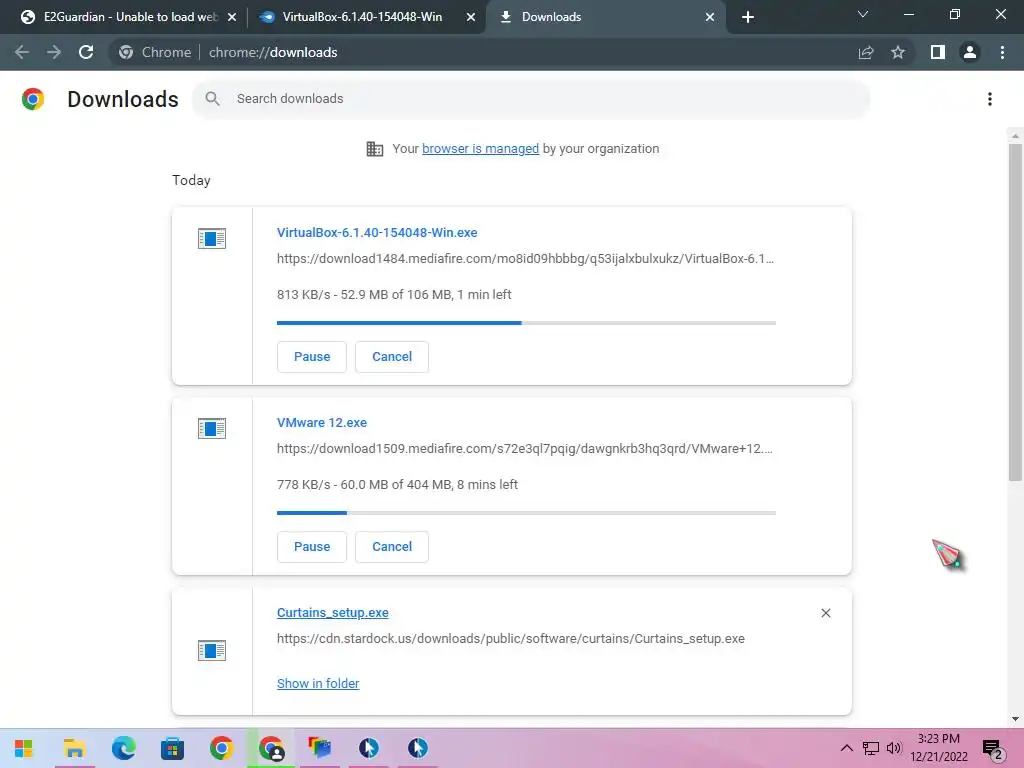Click the browser back arrow
This screenshot has height=768, width=1024.
[22, 52]
